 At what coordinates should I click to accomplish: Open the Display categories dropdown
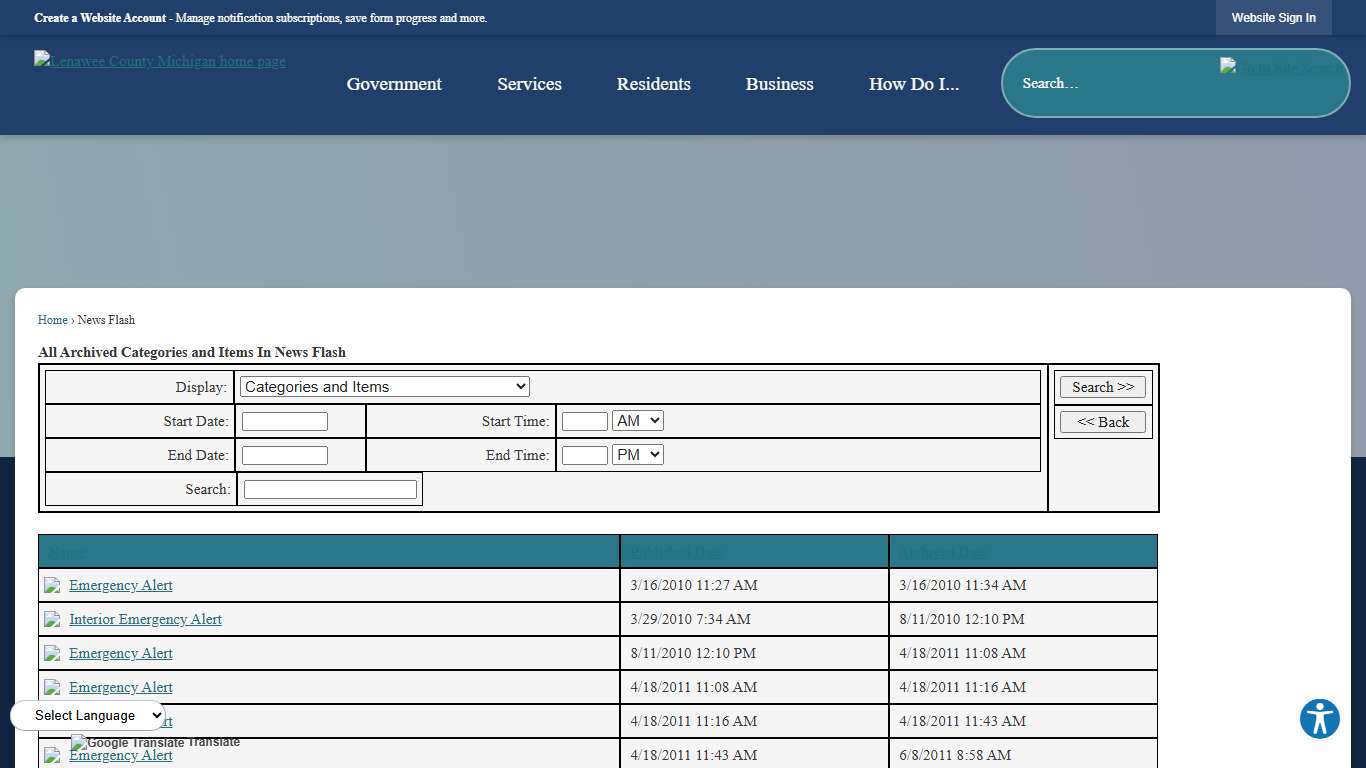[384, 387]
